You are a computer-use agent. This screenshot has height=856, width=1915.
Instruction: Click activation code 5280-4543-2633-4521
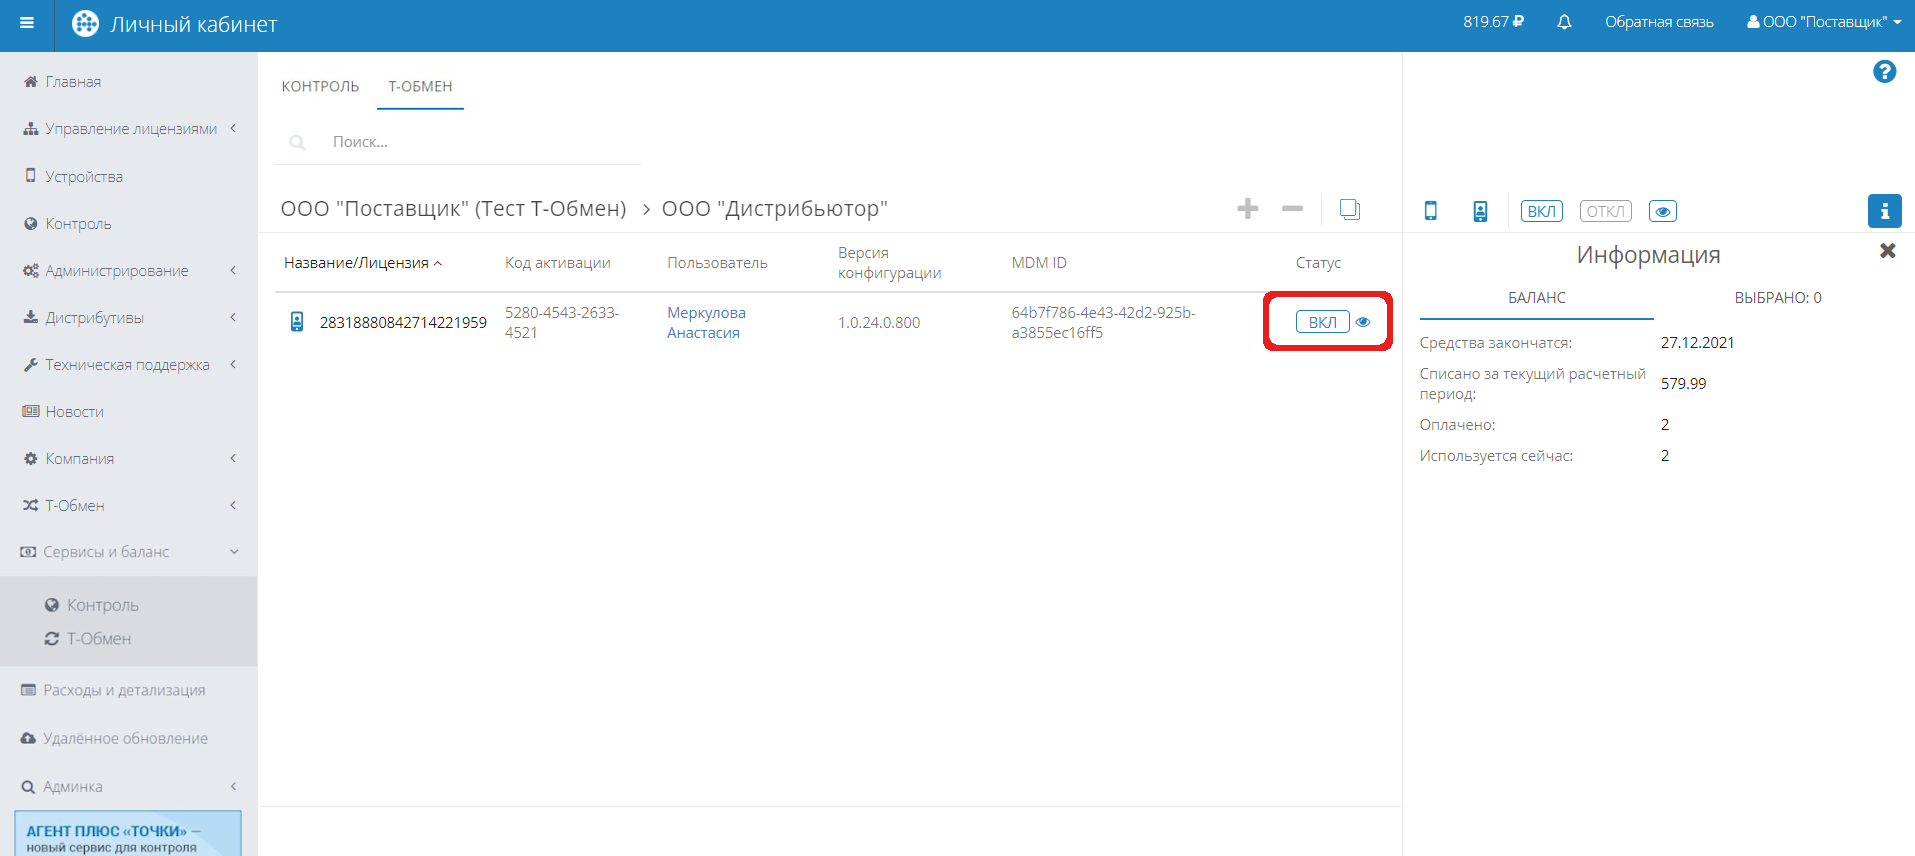562,322
